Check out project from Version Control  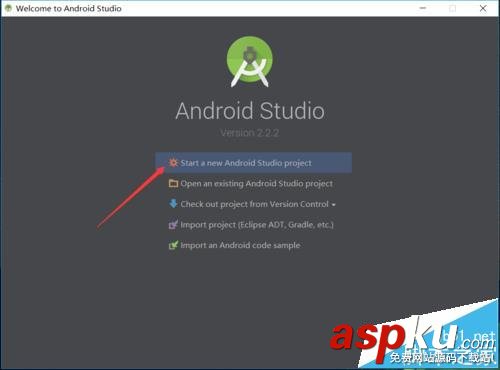(255, 204)
